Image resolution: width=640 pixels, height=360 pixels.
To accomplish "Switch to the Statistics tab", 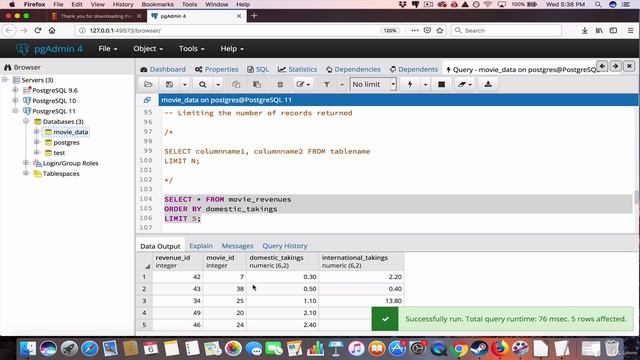I will pos(297,69).
